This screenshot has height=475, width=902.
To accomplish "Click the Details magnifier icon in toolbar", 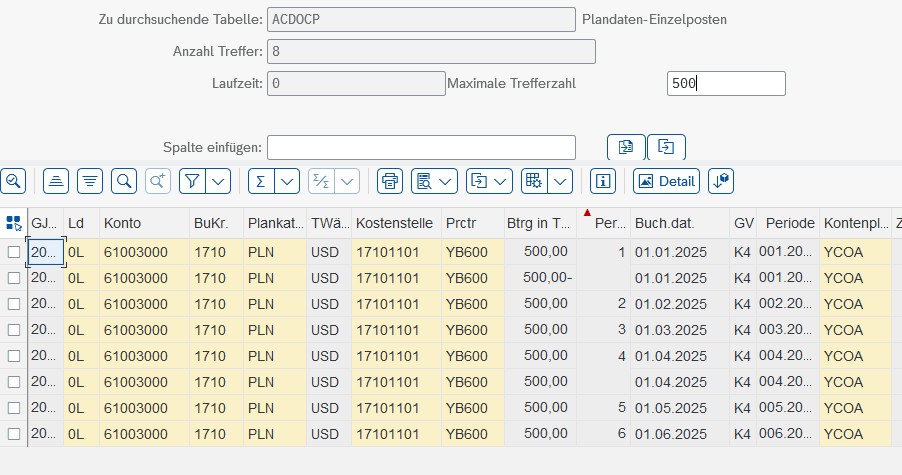I will pos(14,181).
